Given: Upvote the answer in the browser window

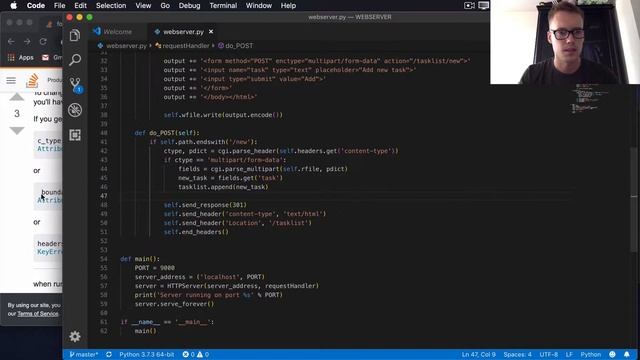Looking at the screenshot, I should (x=17, y=97).
